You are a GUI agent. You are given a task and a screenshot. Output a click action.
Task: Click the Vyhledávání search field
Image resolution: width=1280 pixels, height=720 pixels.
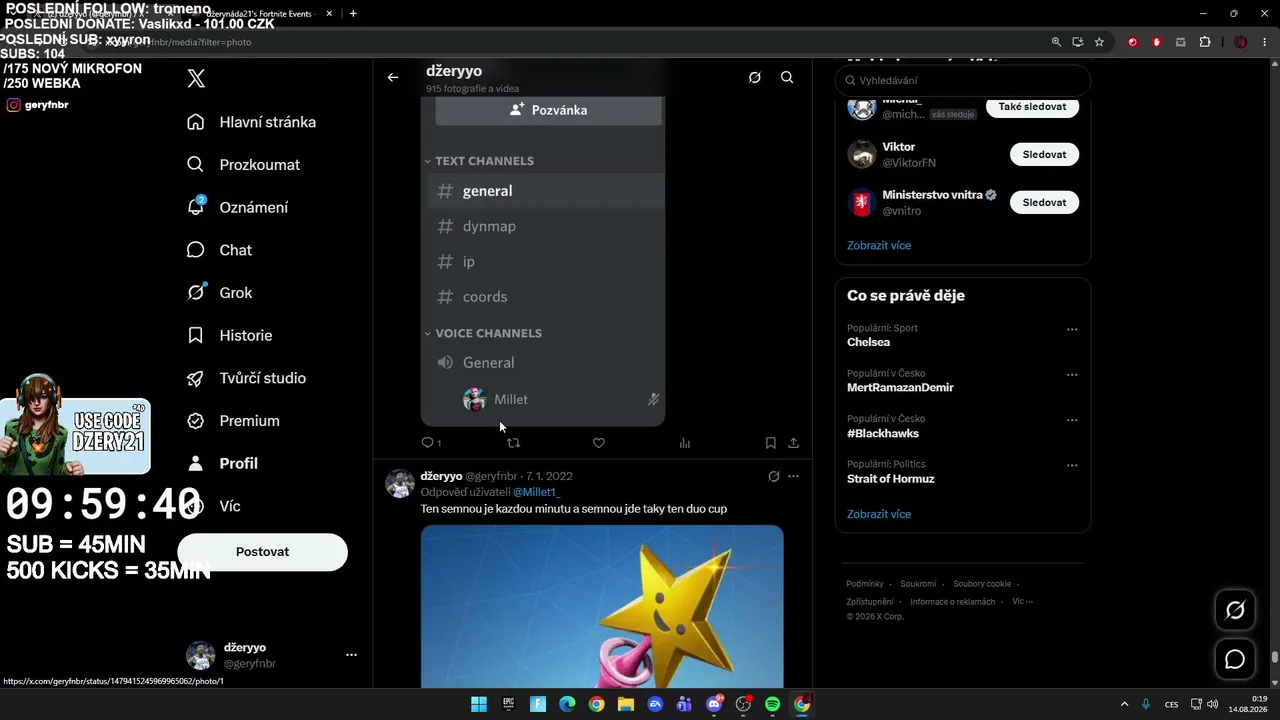point(963,80)
